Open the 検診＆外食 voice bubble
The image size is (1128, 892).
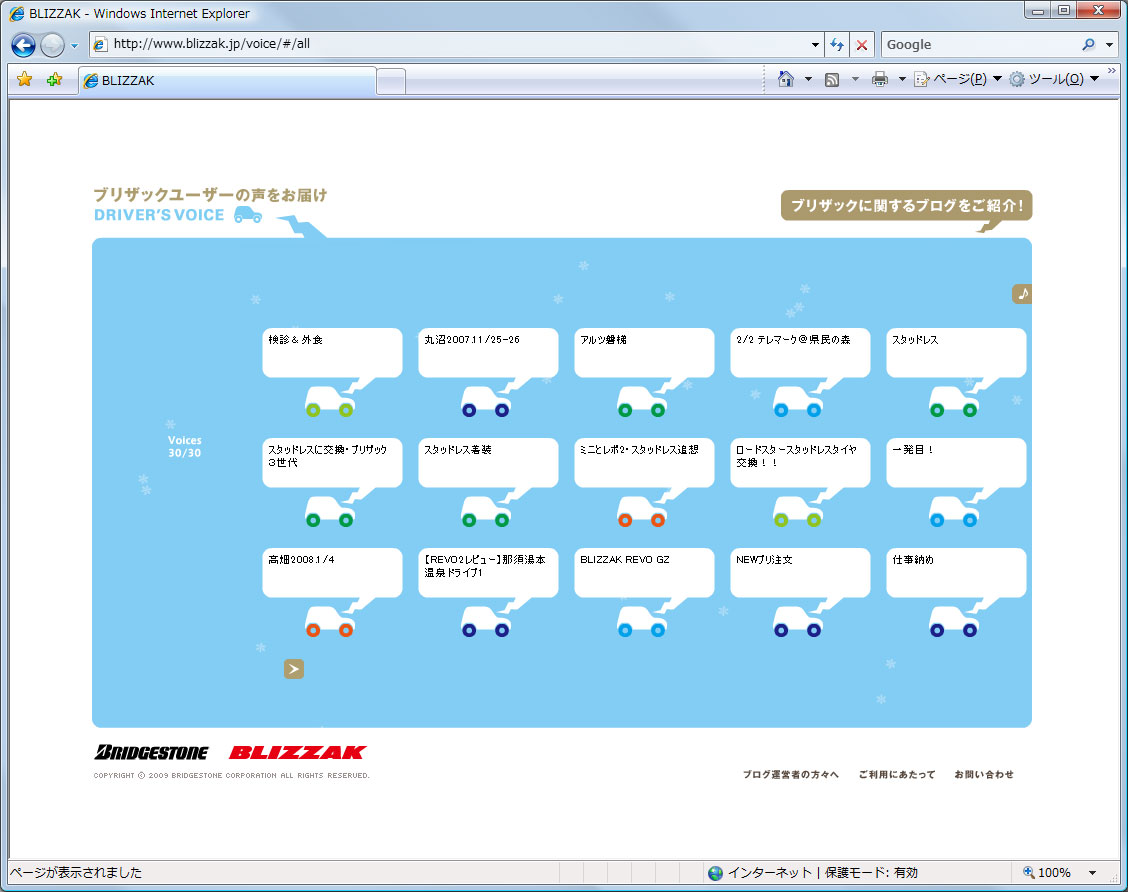pos(332,352)
